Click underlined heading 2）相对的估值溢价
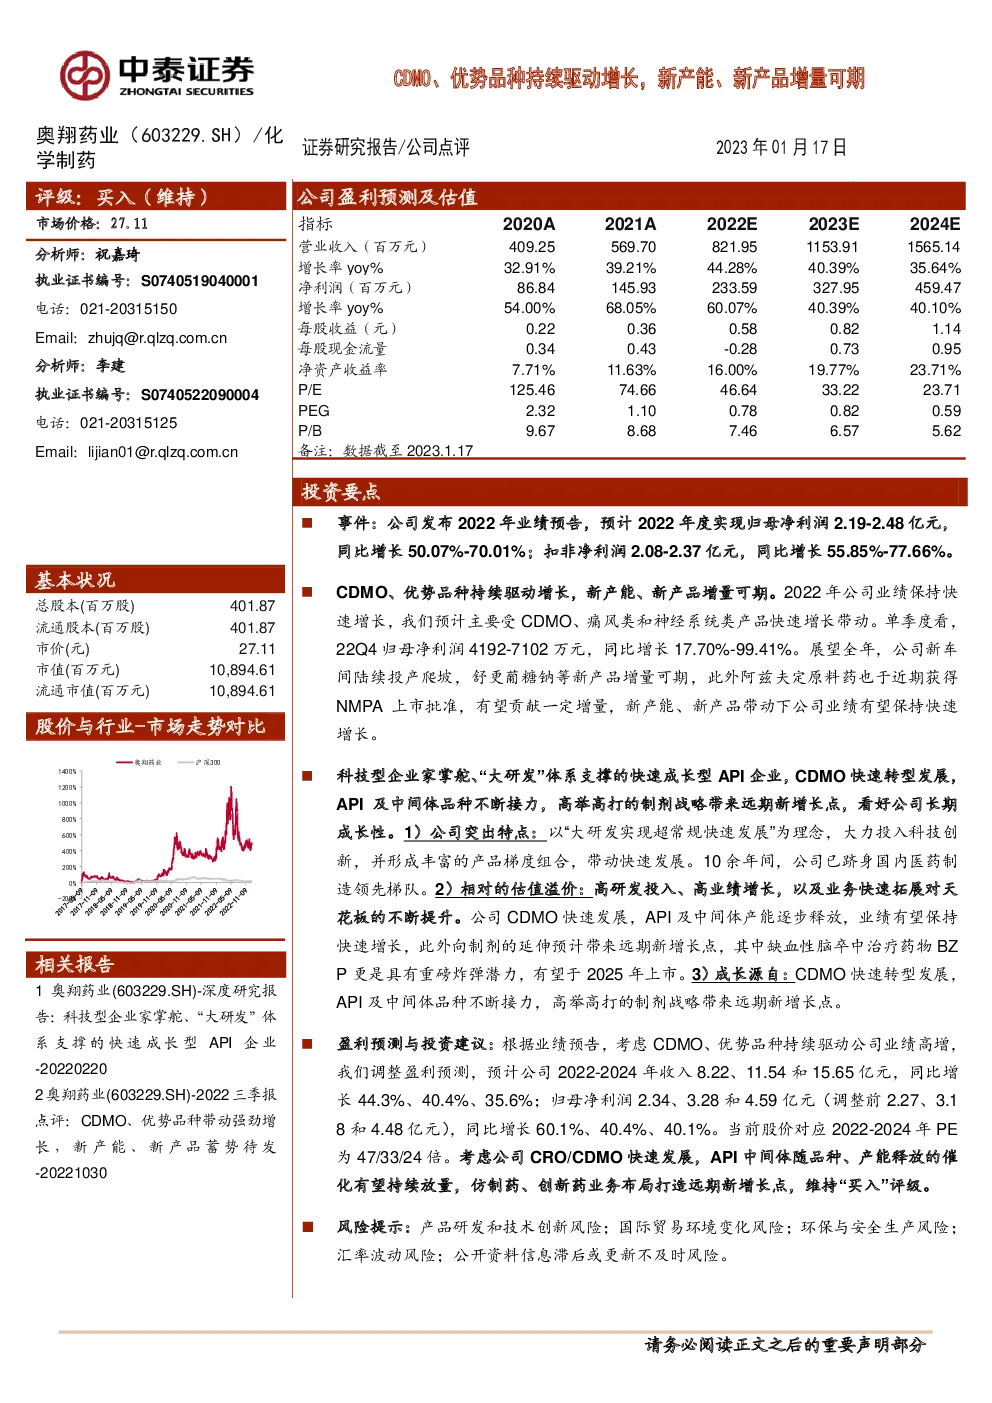Viewport: 992px width, 1403px height. pyautogui.click(x=514, y=888)
